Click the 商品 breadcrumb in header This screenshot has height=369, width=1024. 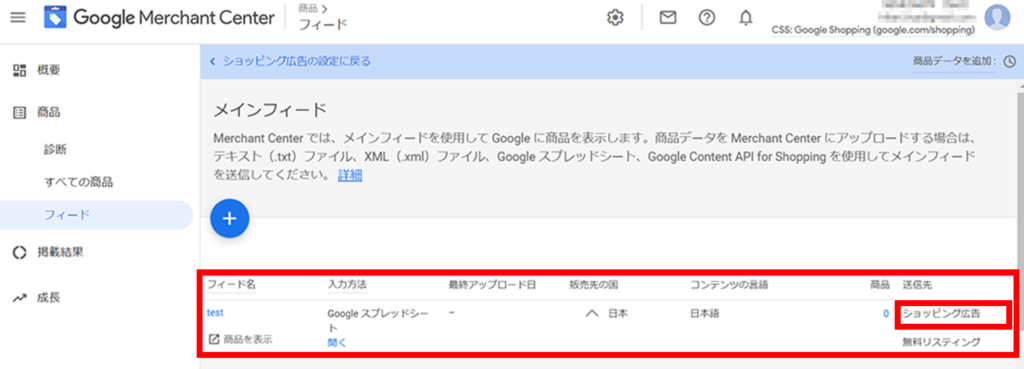pyautogui.click(x=308, y=8)
